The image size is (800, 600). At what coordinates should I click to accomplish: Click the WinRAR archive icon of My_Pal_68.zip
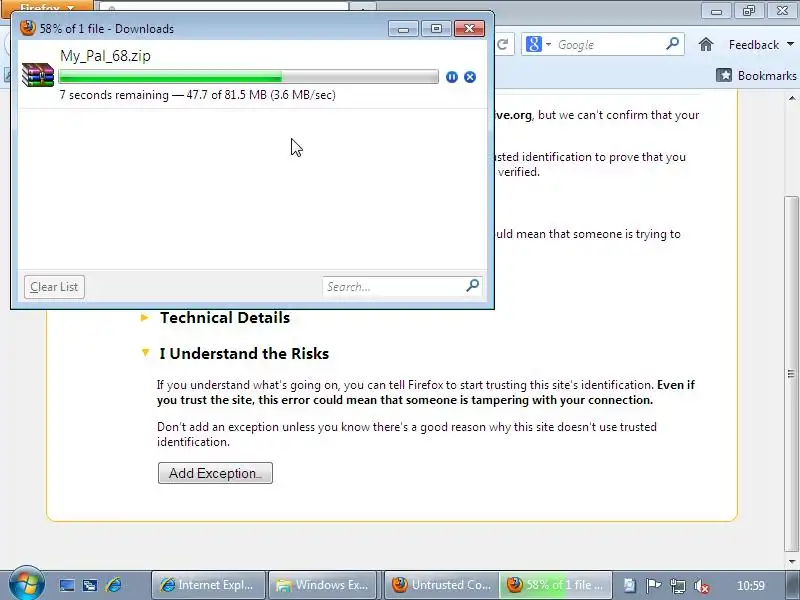click(38, 74)
